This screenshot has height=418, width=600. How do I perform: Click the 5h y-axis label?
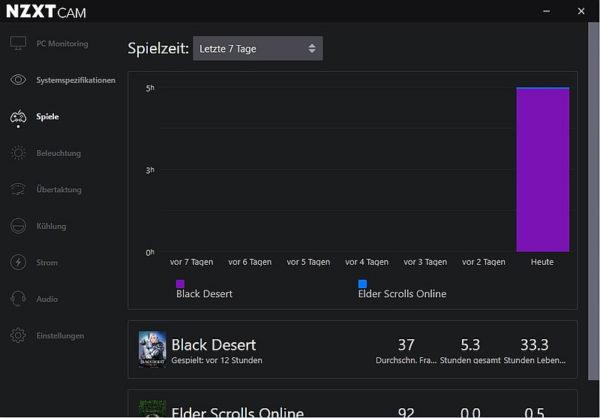click(150, 88)
